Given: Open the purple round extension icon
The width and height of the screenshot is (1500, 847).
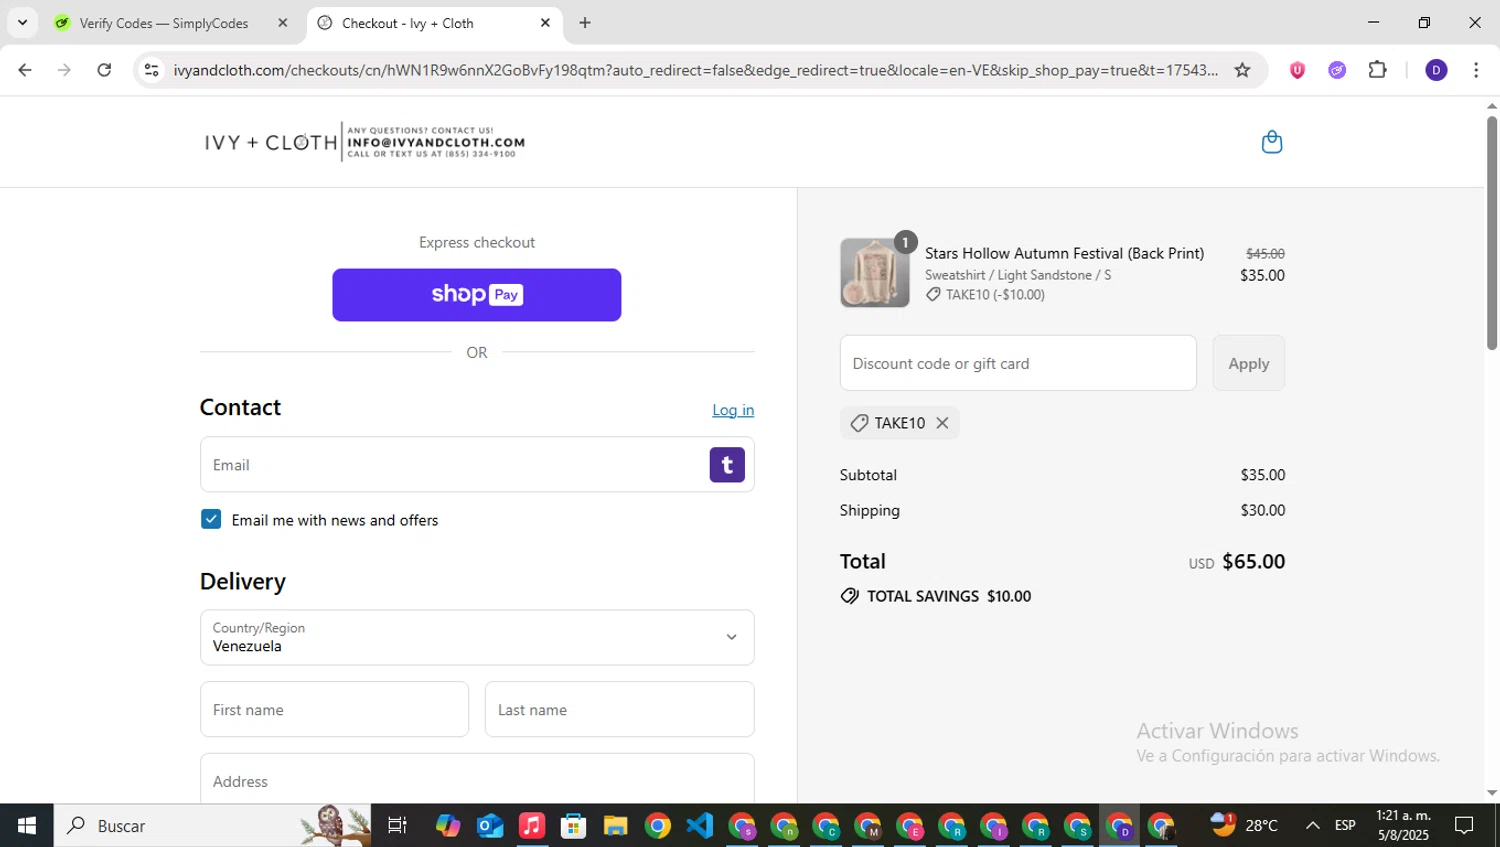Looking at the screenshot, I should tap(1337, 70).
